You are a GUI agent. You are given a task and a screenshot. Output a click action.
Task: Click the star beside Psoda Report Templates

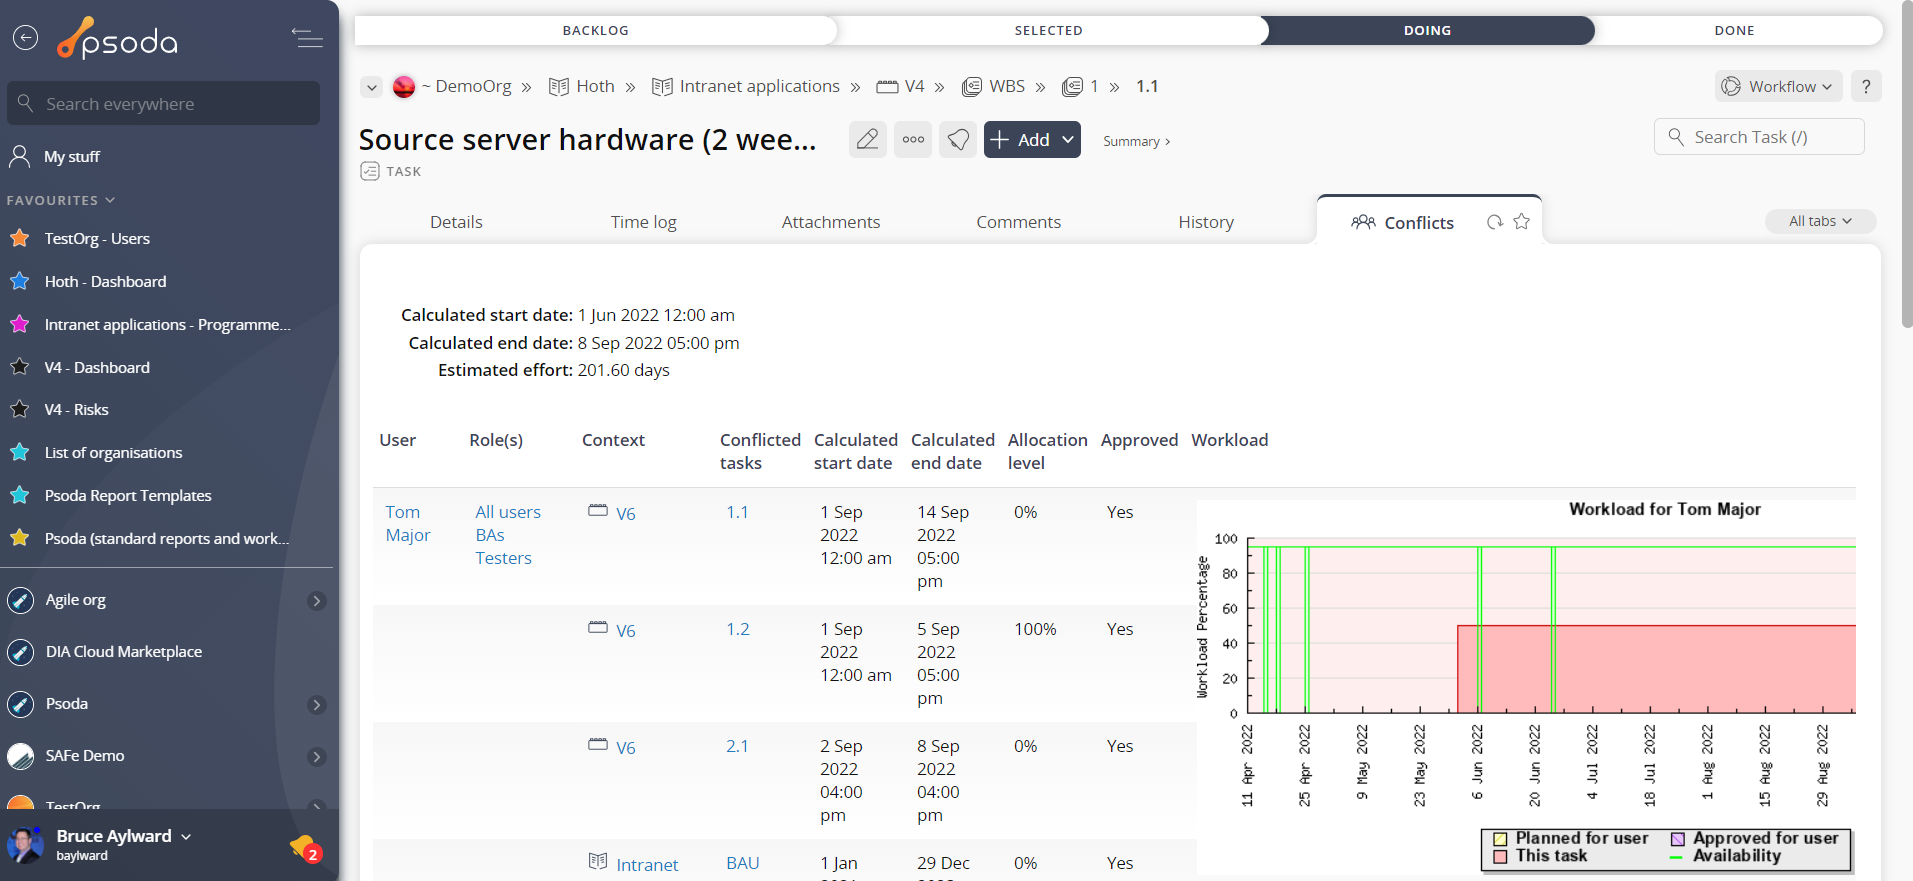(19, 495)
